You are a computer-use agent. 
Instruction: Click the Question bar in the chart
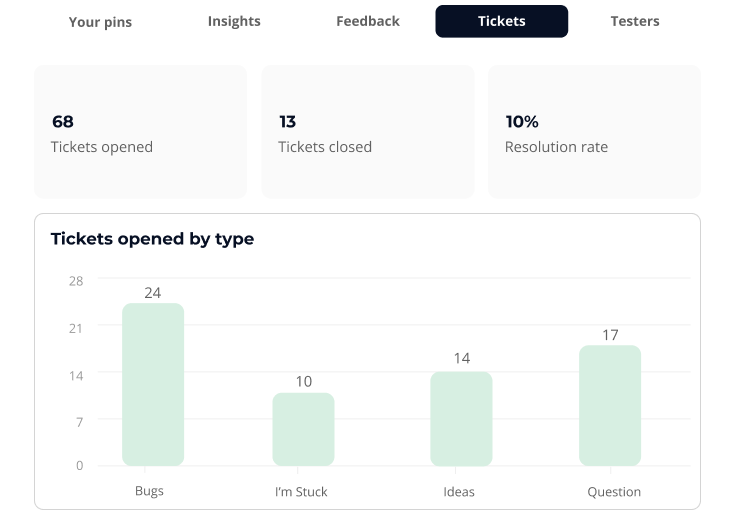(x=610, y=406)
